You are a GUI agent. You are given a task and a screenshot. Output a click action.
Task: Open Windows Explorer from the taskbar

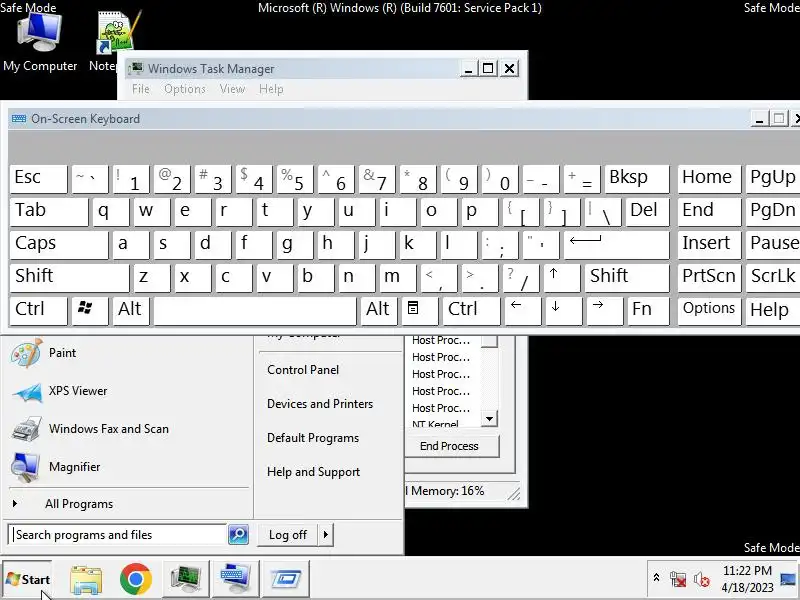click(x=86, y=579)
